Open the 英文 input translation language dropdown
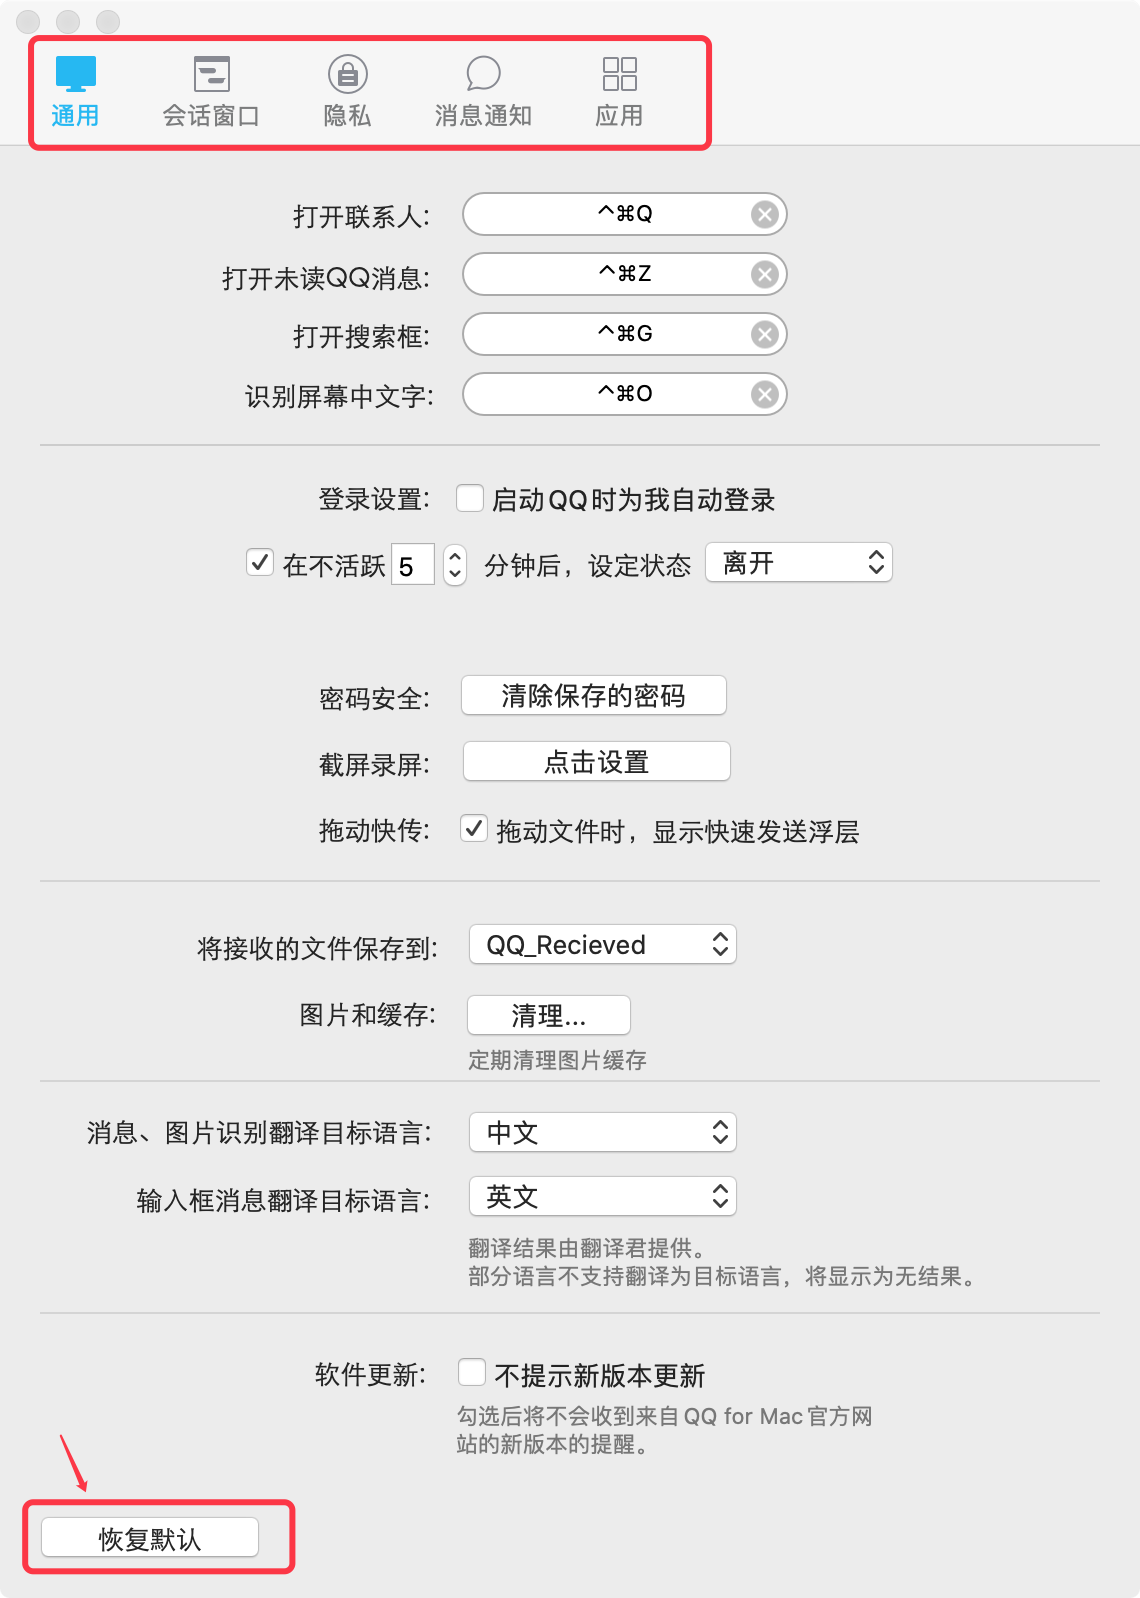1140x1598 pixels. [x=603, y=1197]
